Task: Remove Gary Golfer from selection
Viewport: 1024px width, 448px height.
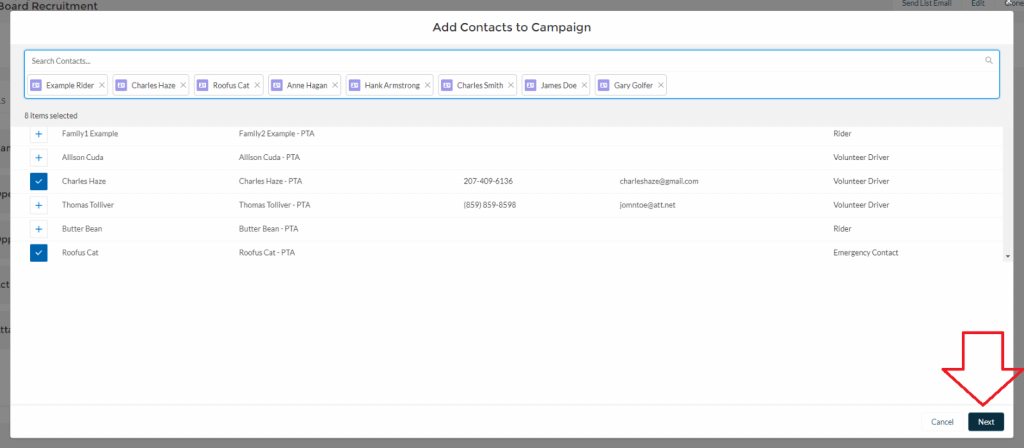Action: (x=661, y=86)
